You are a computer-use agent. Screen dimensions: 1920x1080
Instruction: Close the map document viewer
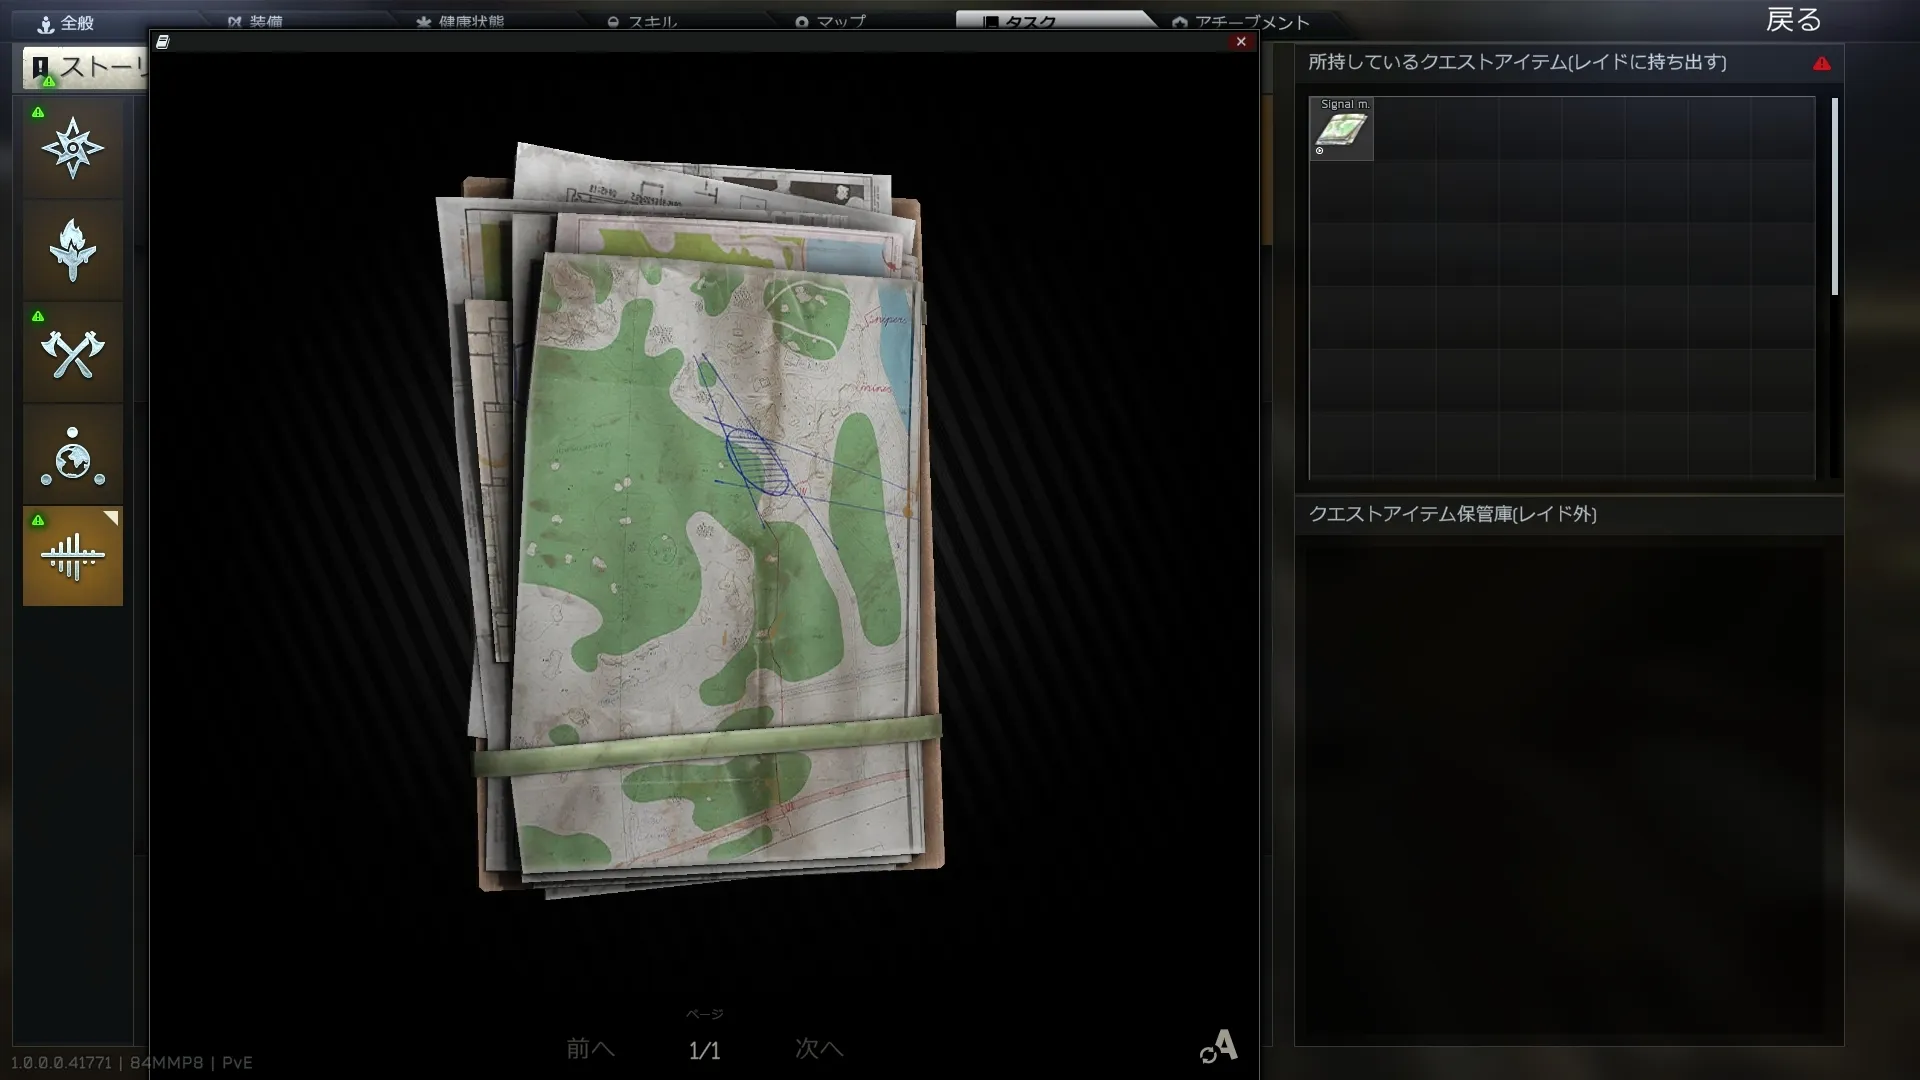(1241, 42)
